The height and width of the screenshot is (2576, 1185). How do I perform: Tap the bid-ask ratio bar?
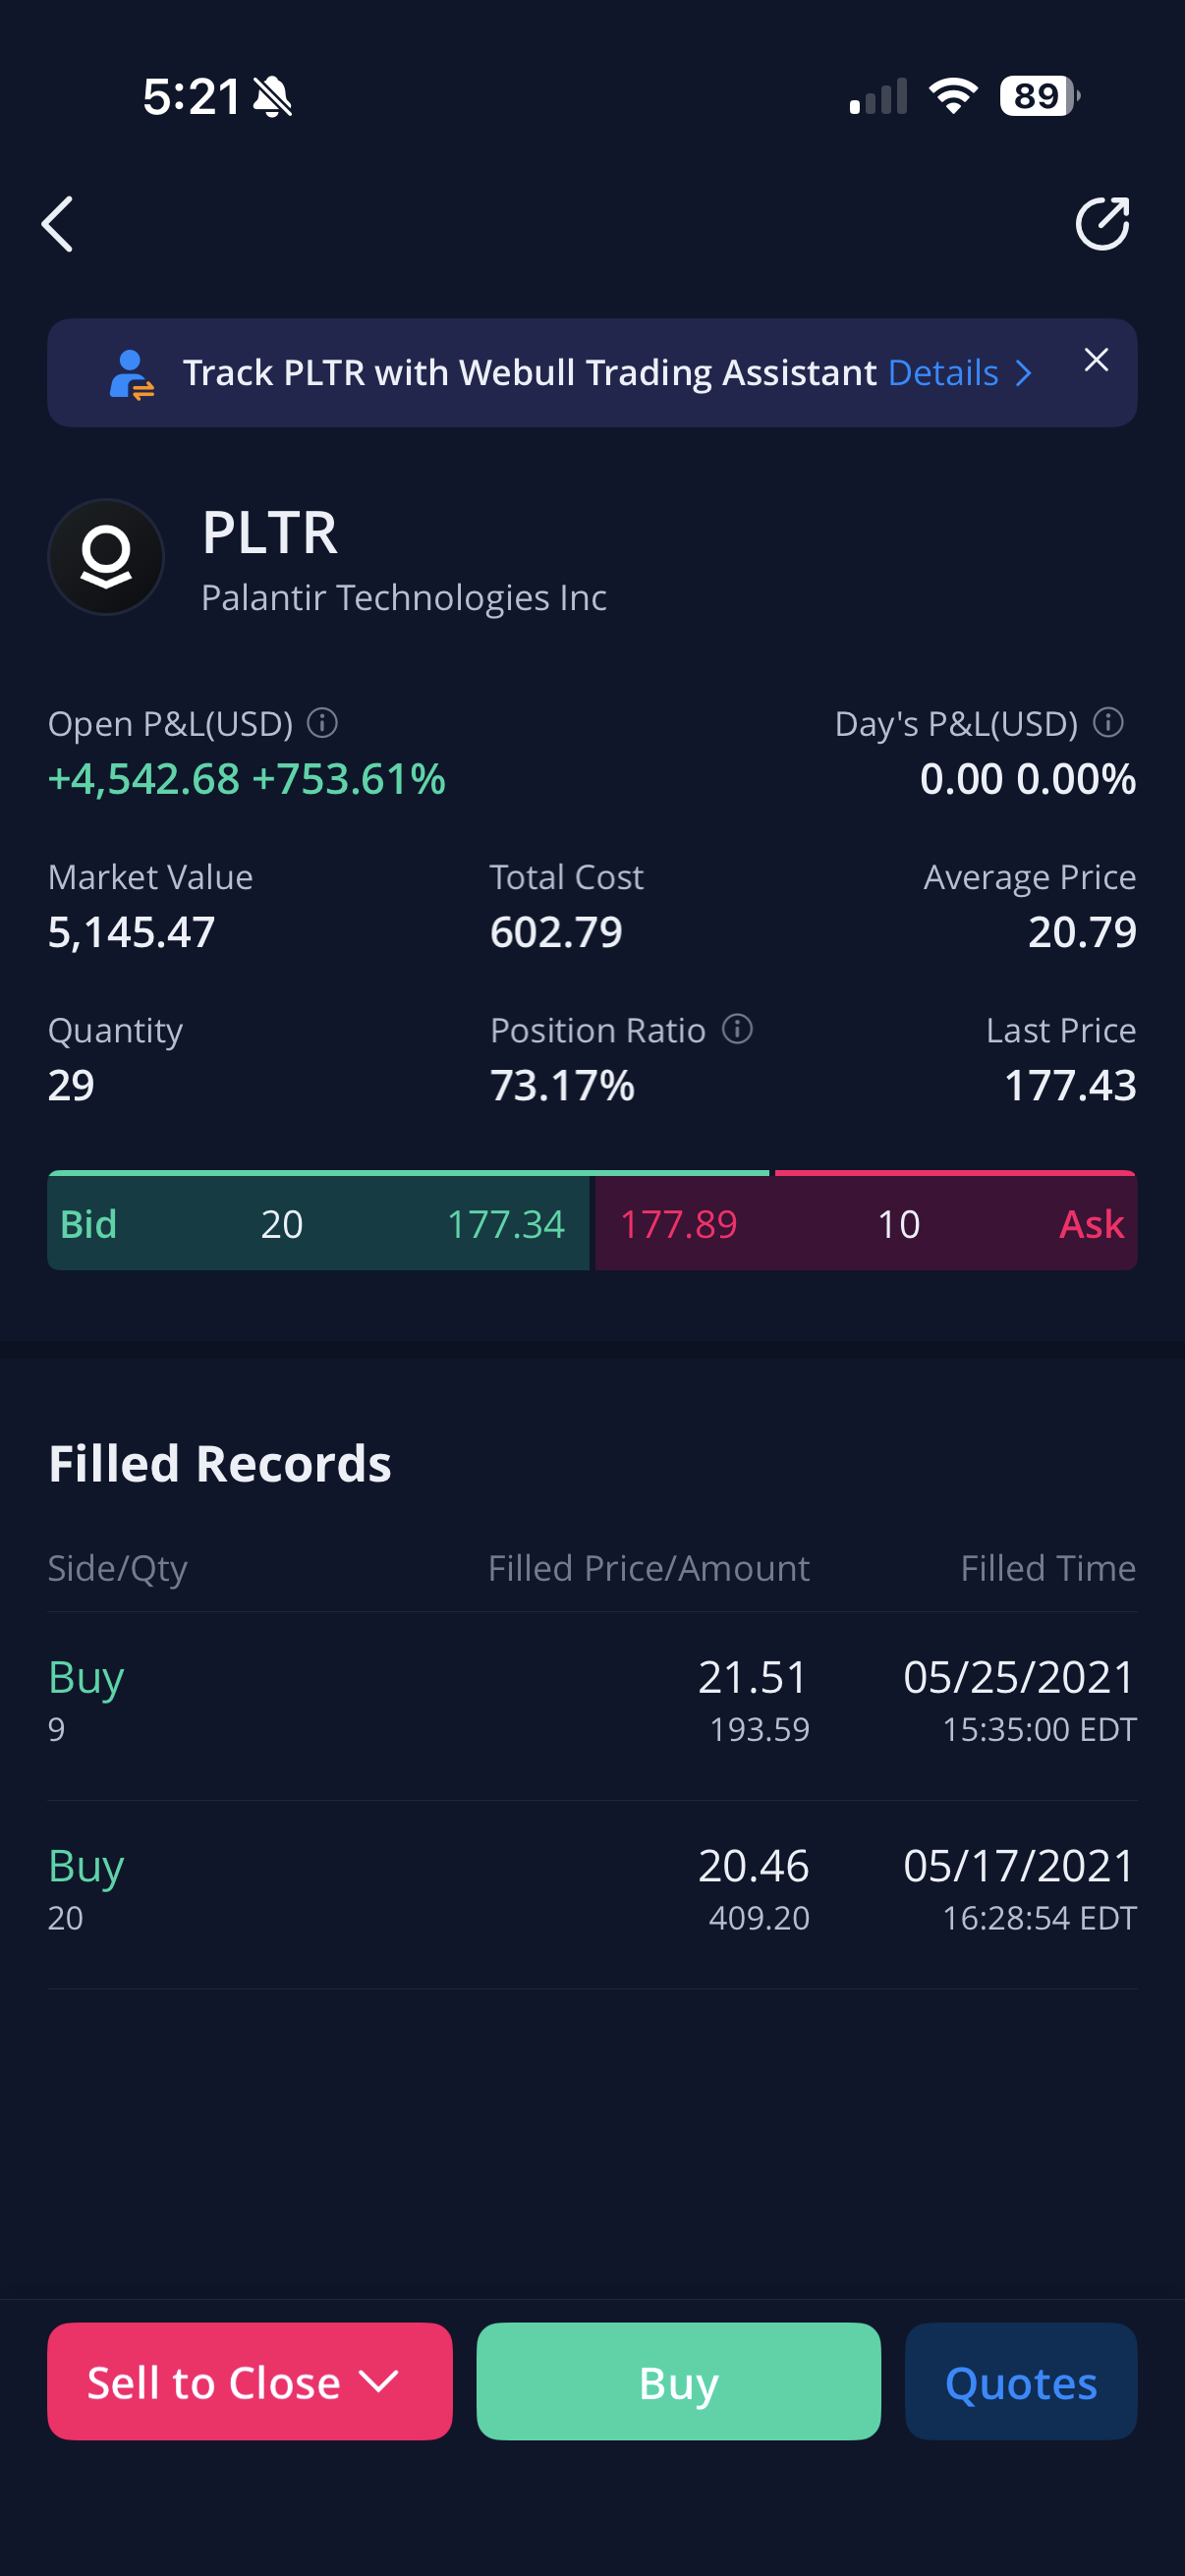(592, 1173)
